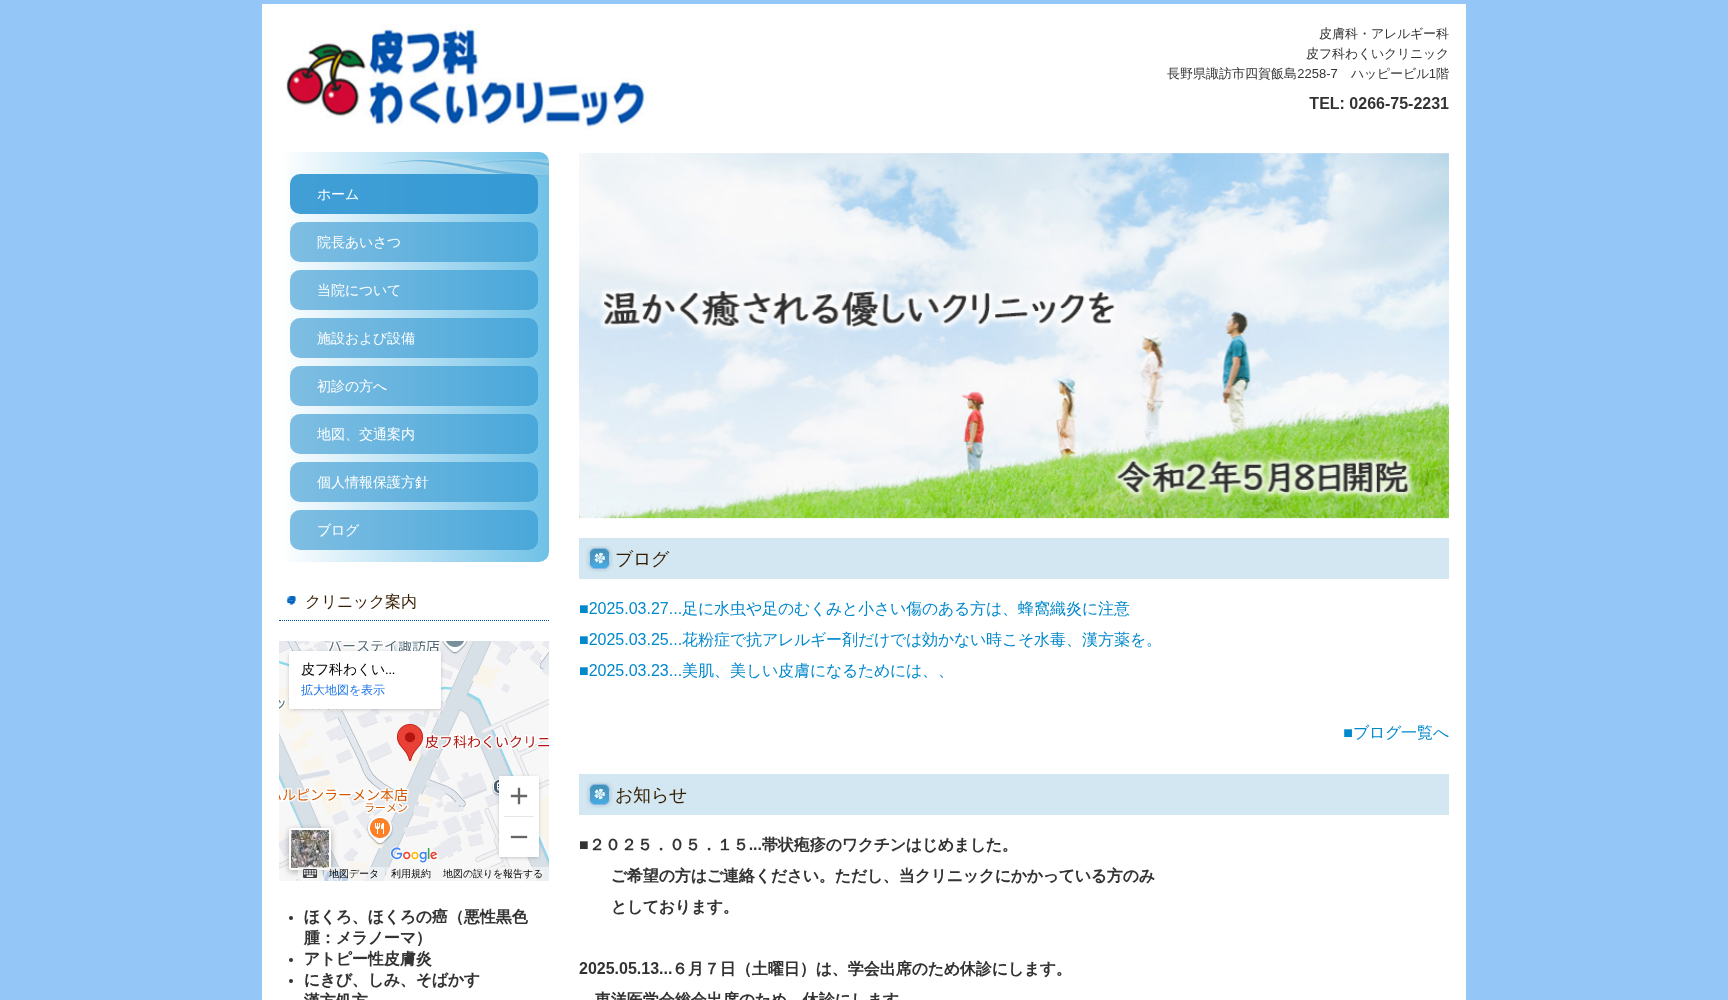Viewport: 1728px width, 1000px height.
Task: Zoom in using the map + button
Action: click(518, 796)
